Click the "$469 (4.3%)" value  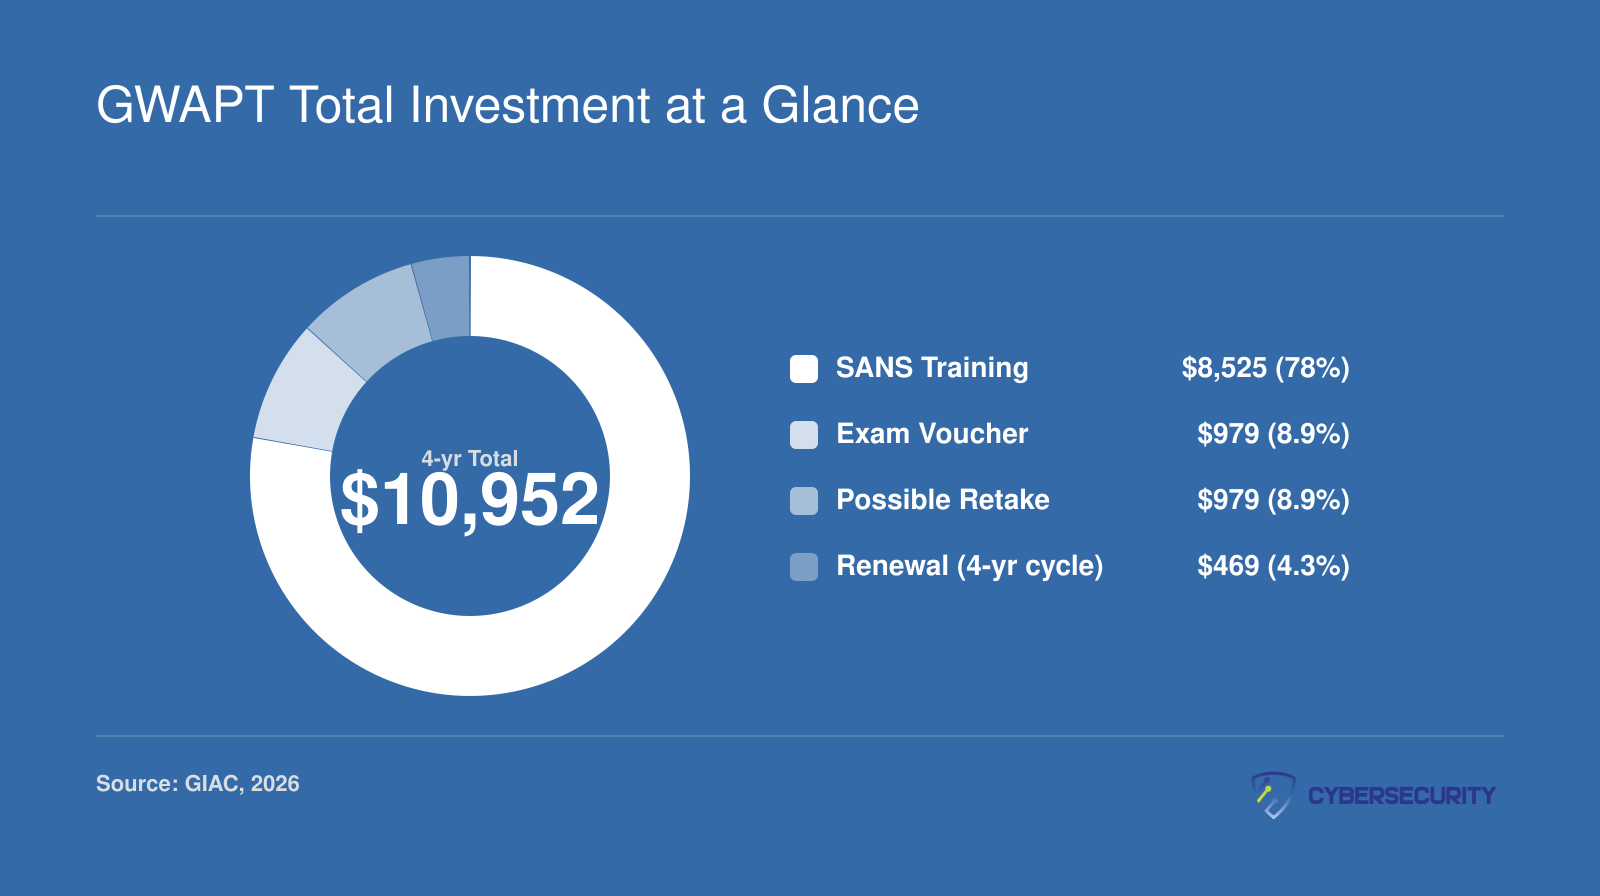[1273, 566]
